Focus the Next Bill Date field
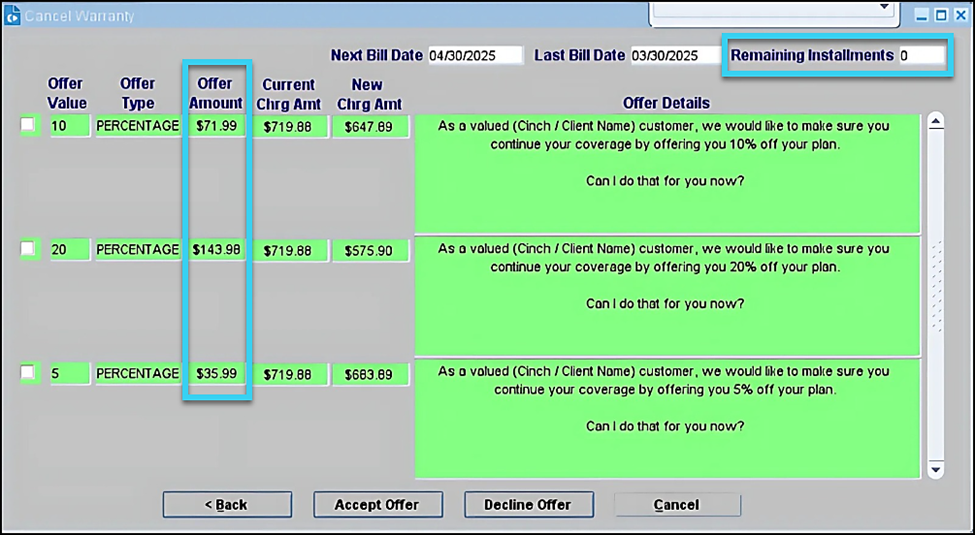The image size is (975, 535). tap(475, 56)
